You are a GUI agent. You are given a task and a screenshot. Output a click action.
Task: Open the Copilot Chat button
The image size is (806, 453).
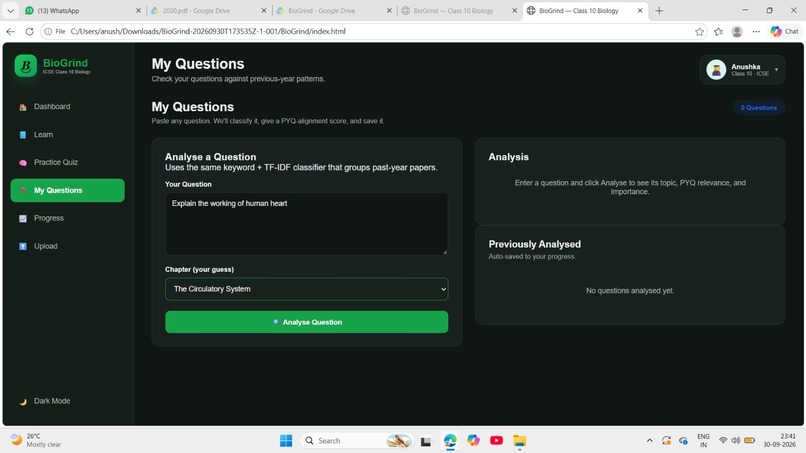click(784, 31)
